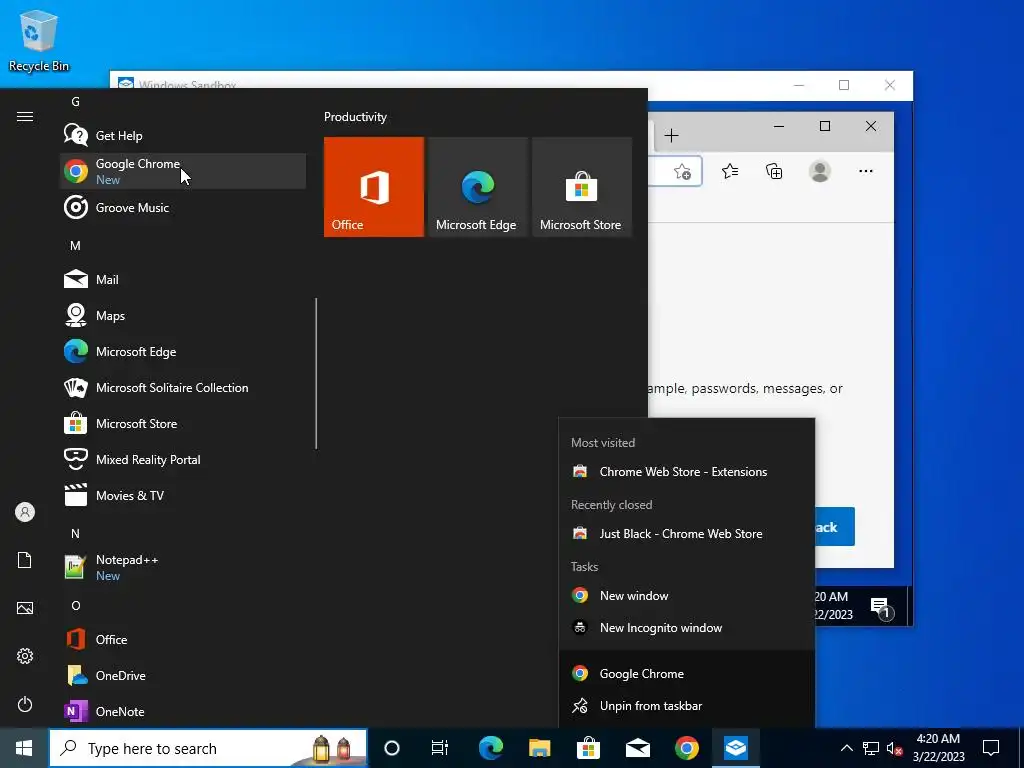
Task: Click the Microsoft Edge tile under Productivity
Action: pyautogui.click(x=477, y=187)
